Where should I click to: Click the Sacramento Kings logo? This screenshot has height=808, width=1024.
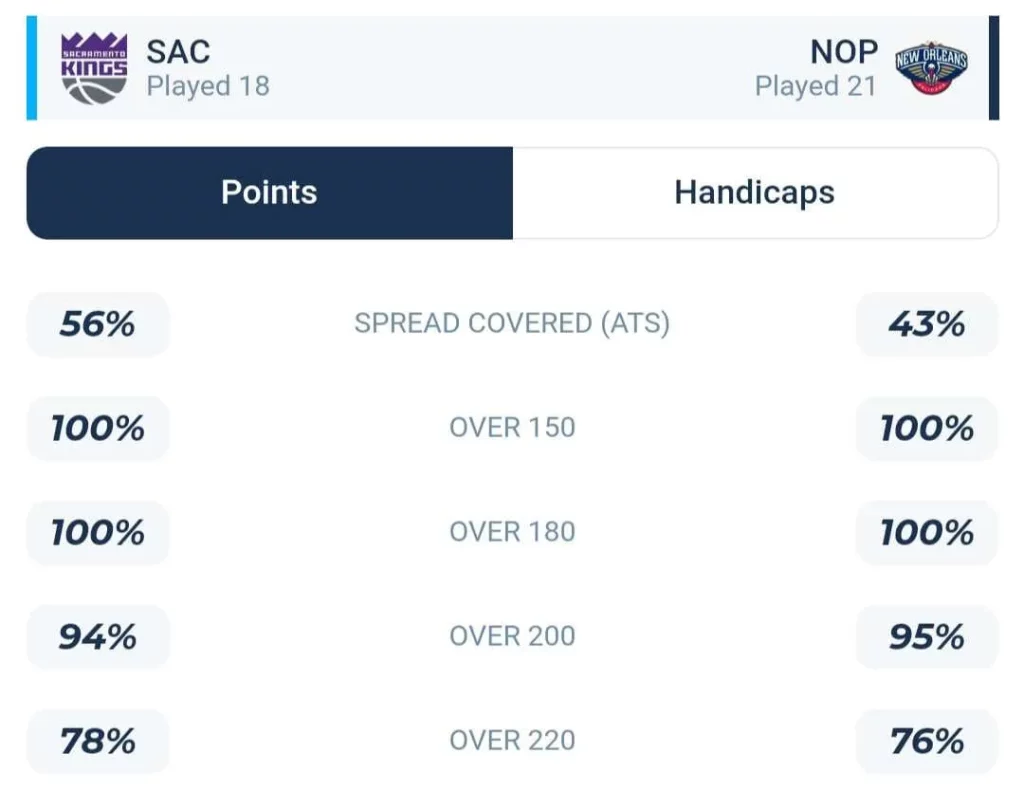(x=94, y=68)
